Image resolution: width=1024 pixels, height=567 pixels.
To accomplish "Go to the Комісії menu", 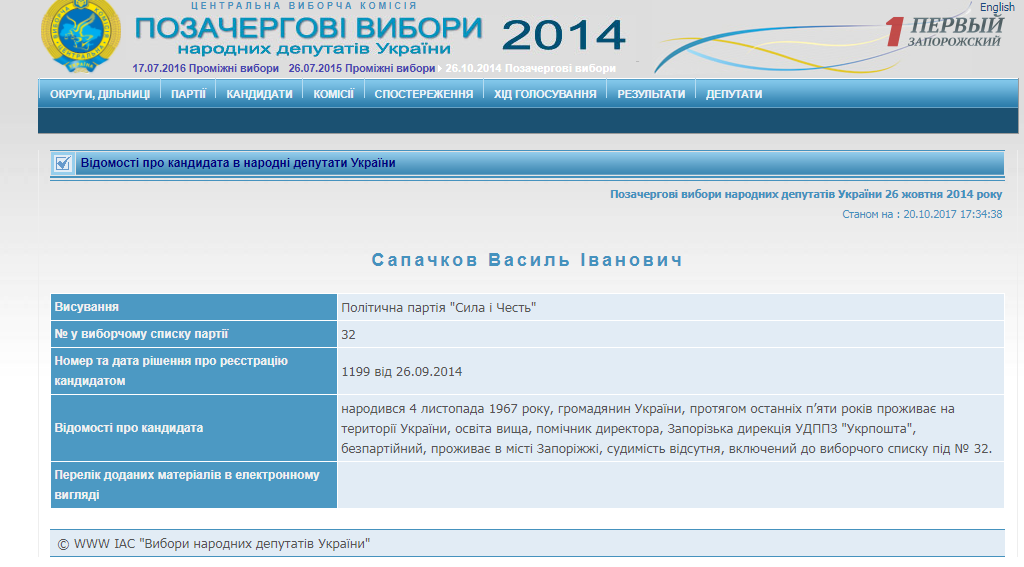I will click(x=333, y=94).
